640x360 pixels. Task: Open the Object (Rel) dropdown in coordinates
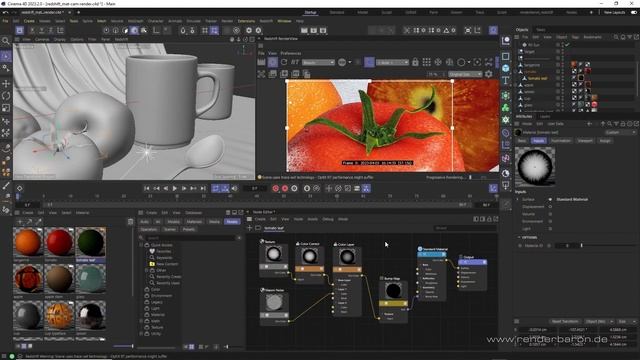(x=598, y=321)
